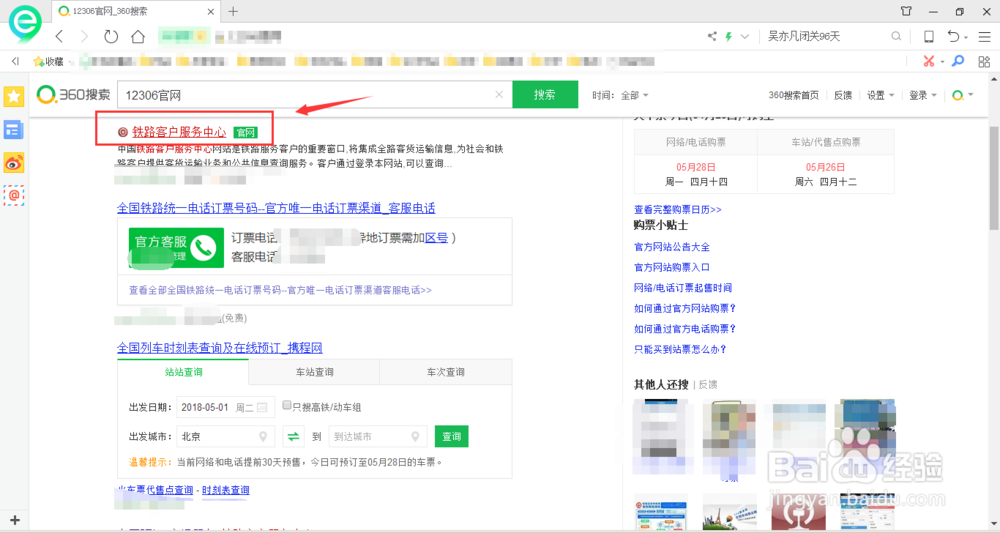Click the blue magnifier find icon
The image size is (1000, 533).
958,61
